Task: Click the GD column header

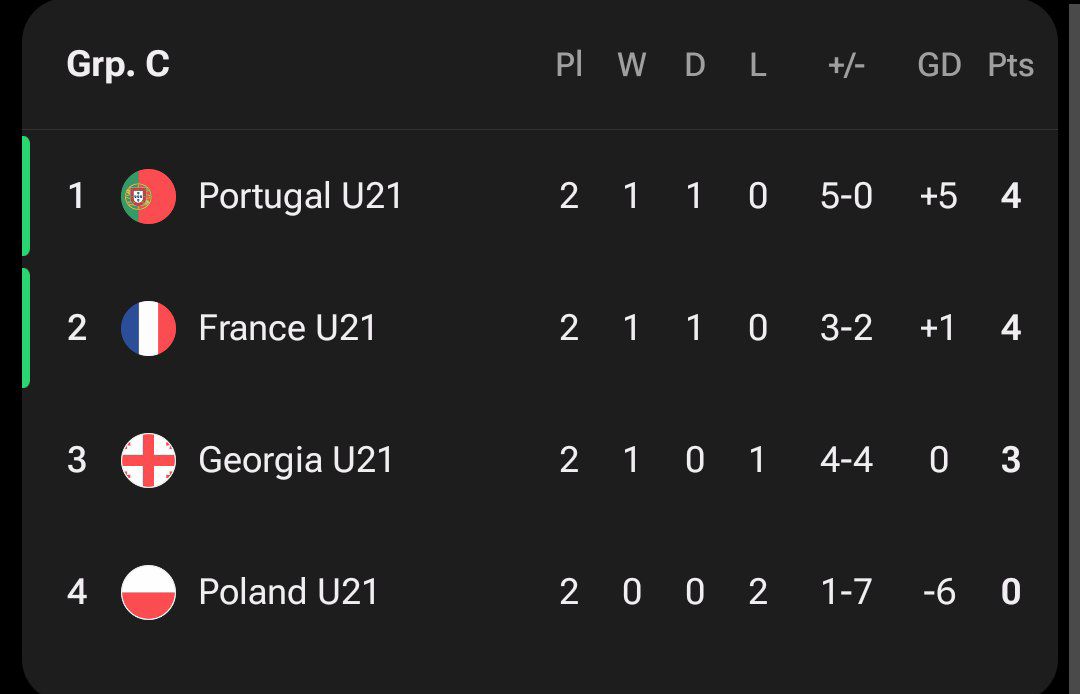Action: (x=939, y=65)
